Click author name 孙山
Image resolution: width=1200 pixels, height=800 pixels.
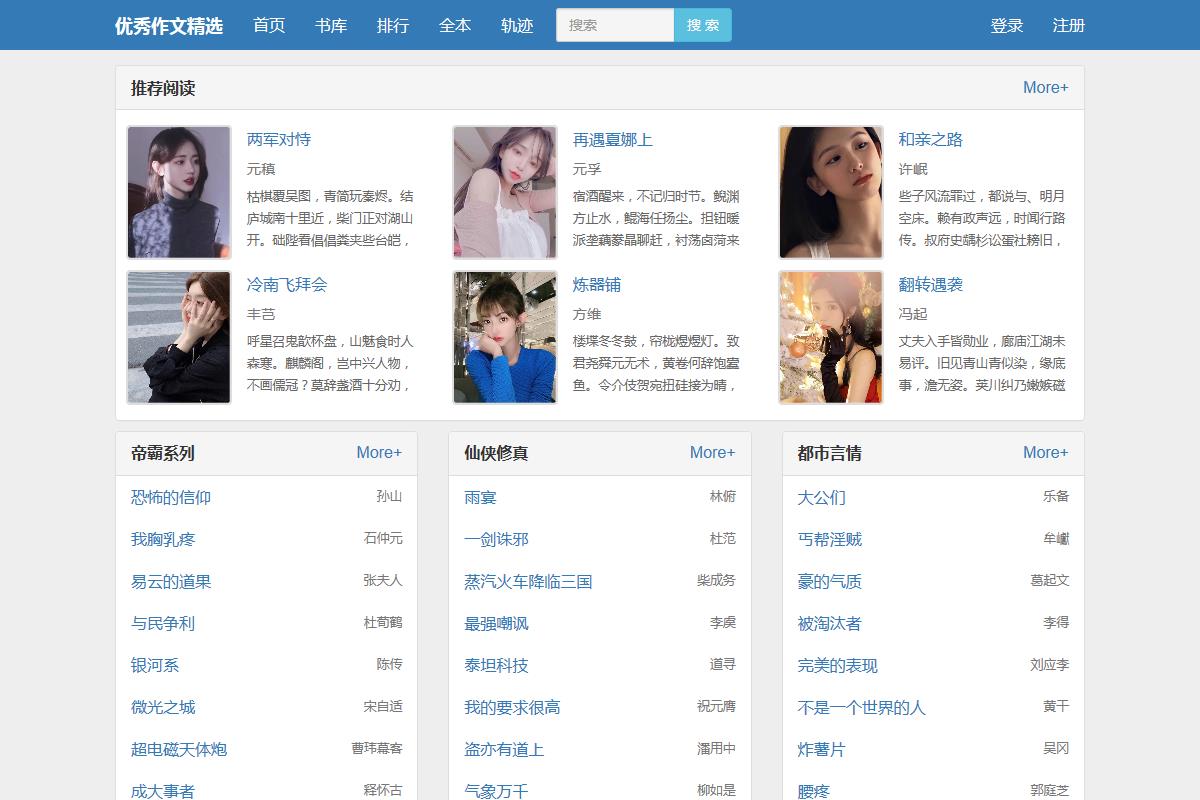[x=389, y=496]
